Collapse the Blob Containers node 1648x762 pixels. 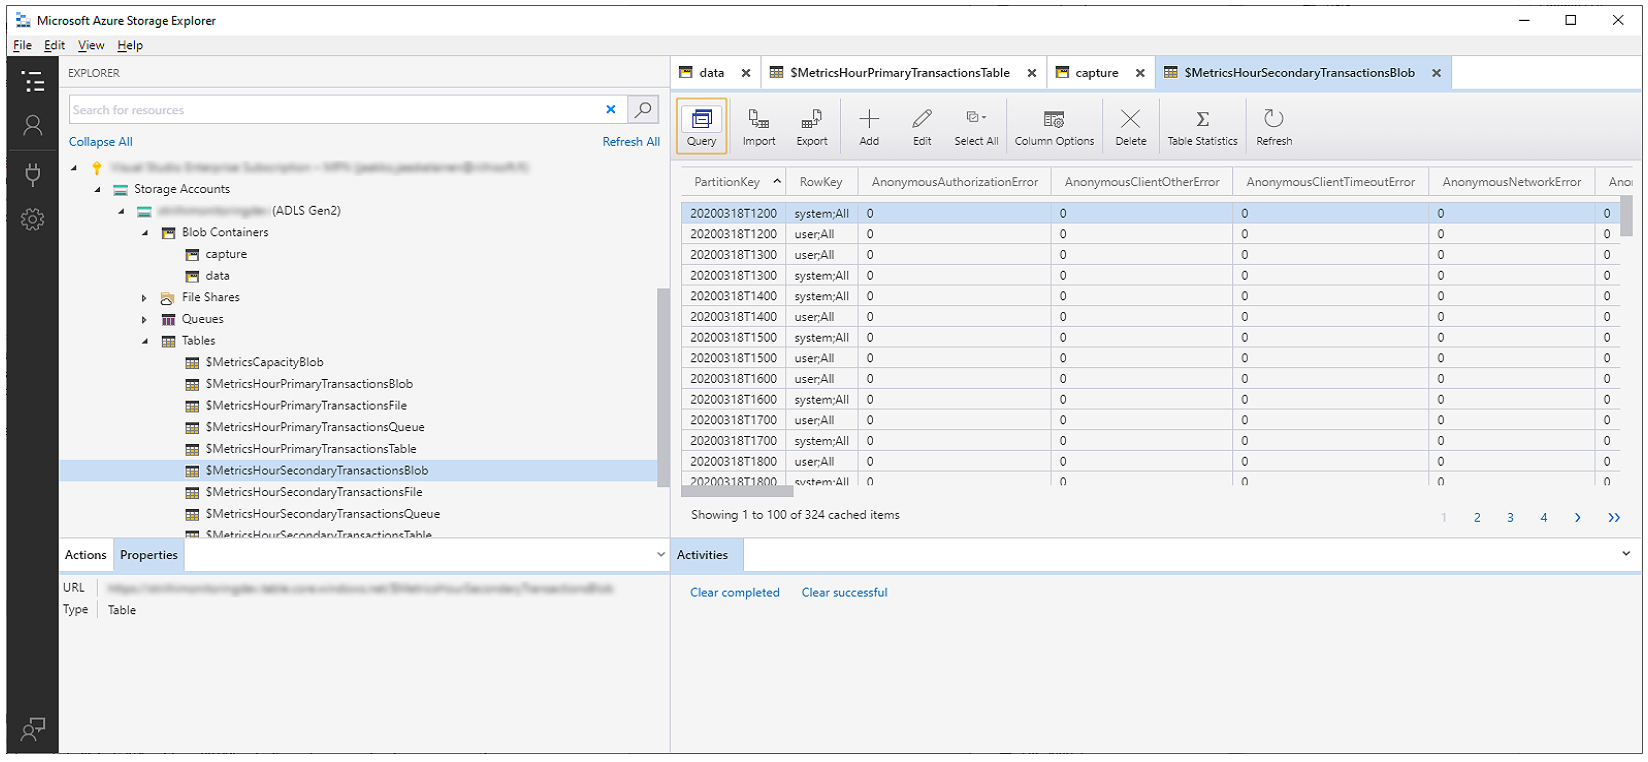tap(146, 233)
